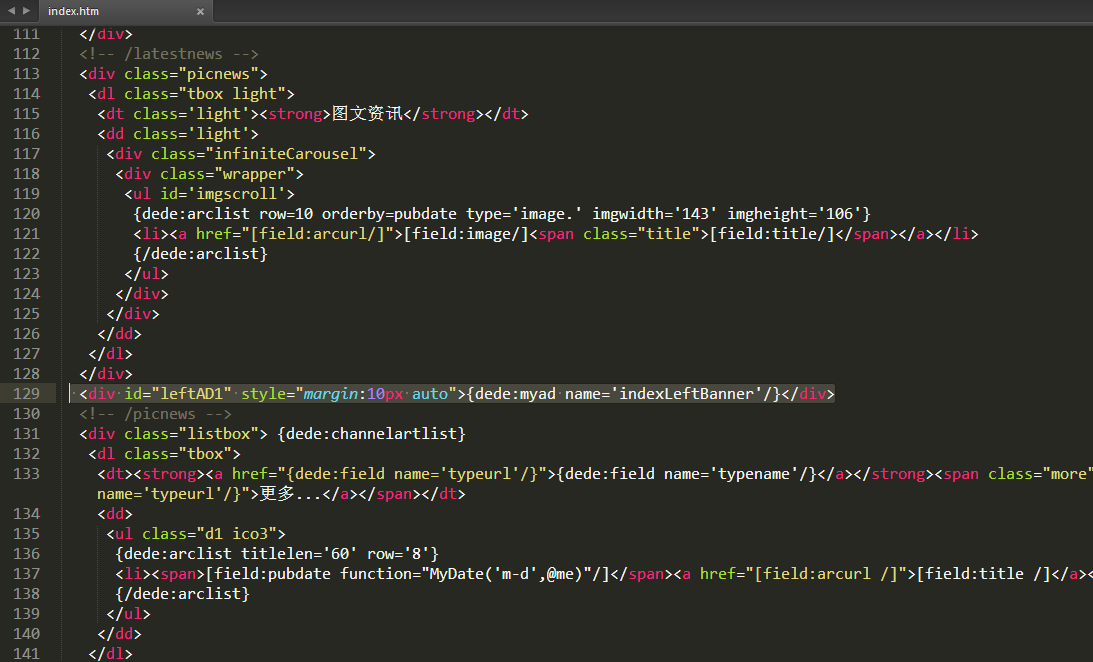Image resolution: width=1093 pixels, height=662 pixels.
Task: Click the "leftAD1" id value
Action: point(192,394)
